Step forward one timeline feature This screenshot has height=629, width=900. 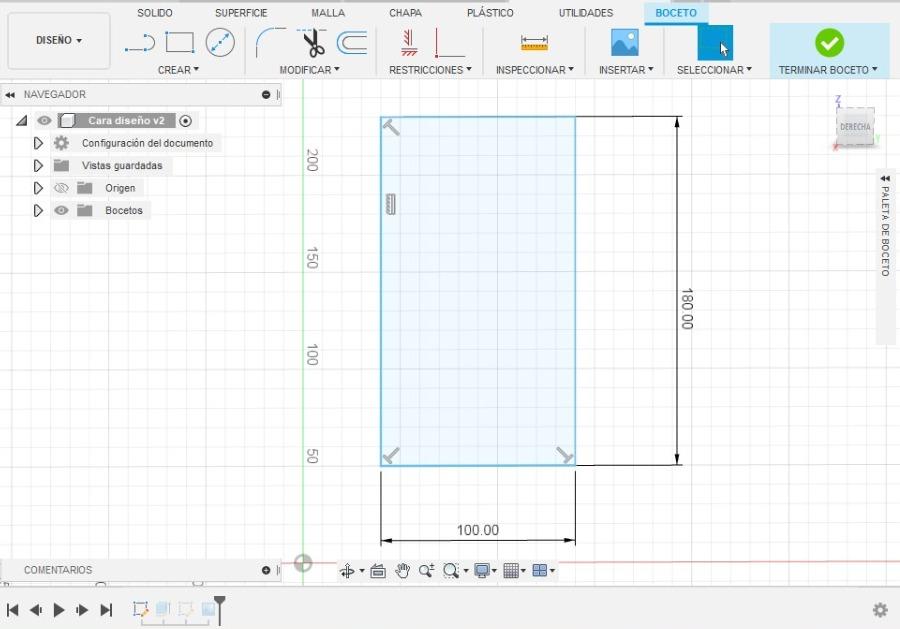82,609
